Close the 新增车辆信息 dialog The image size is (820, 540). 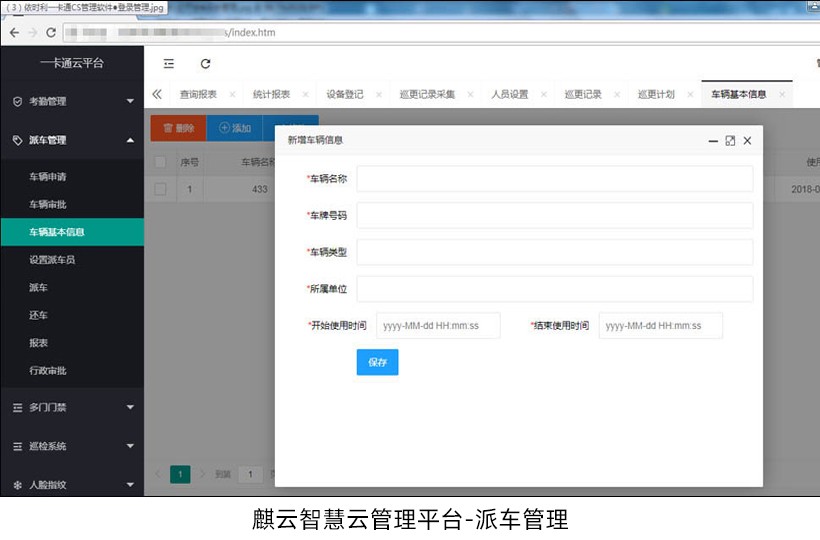pyautogui.click(x=747, y=141)
